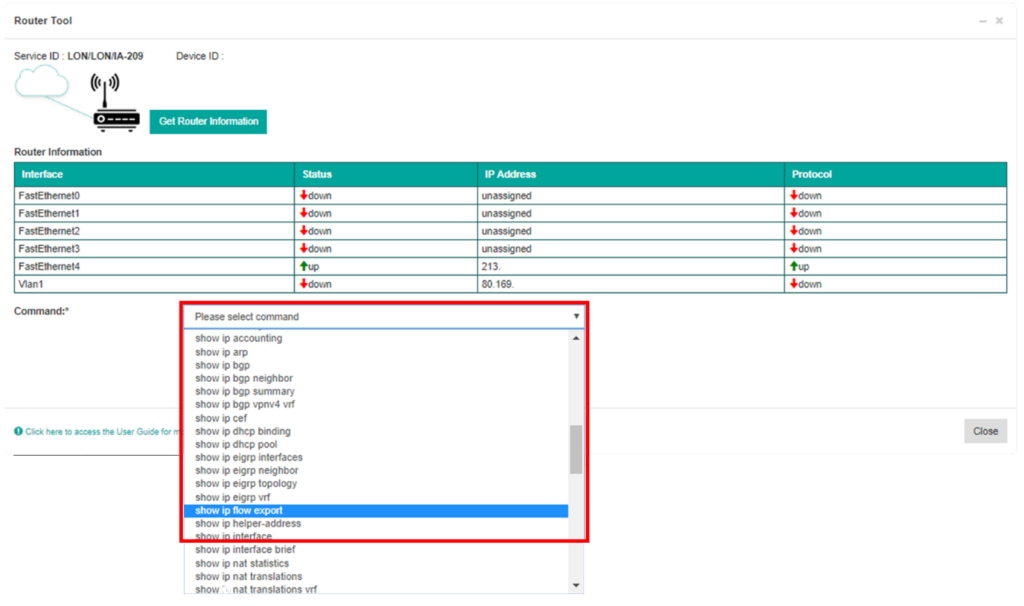Choose 'show ip bgp summary' option
The image size is (1024, 606).
click(x=244, y=391)
